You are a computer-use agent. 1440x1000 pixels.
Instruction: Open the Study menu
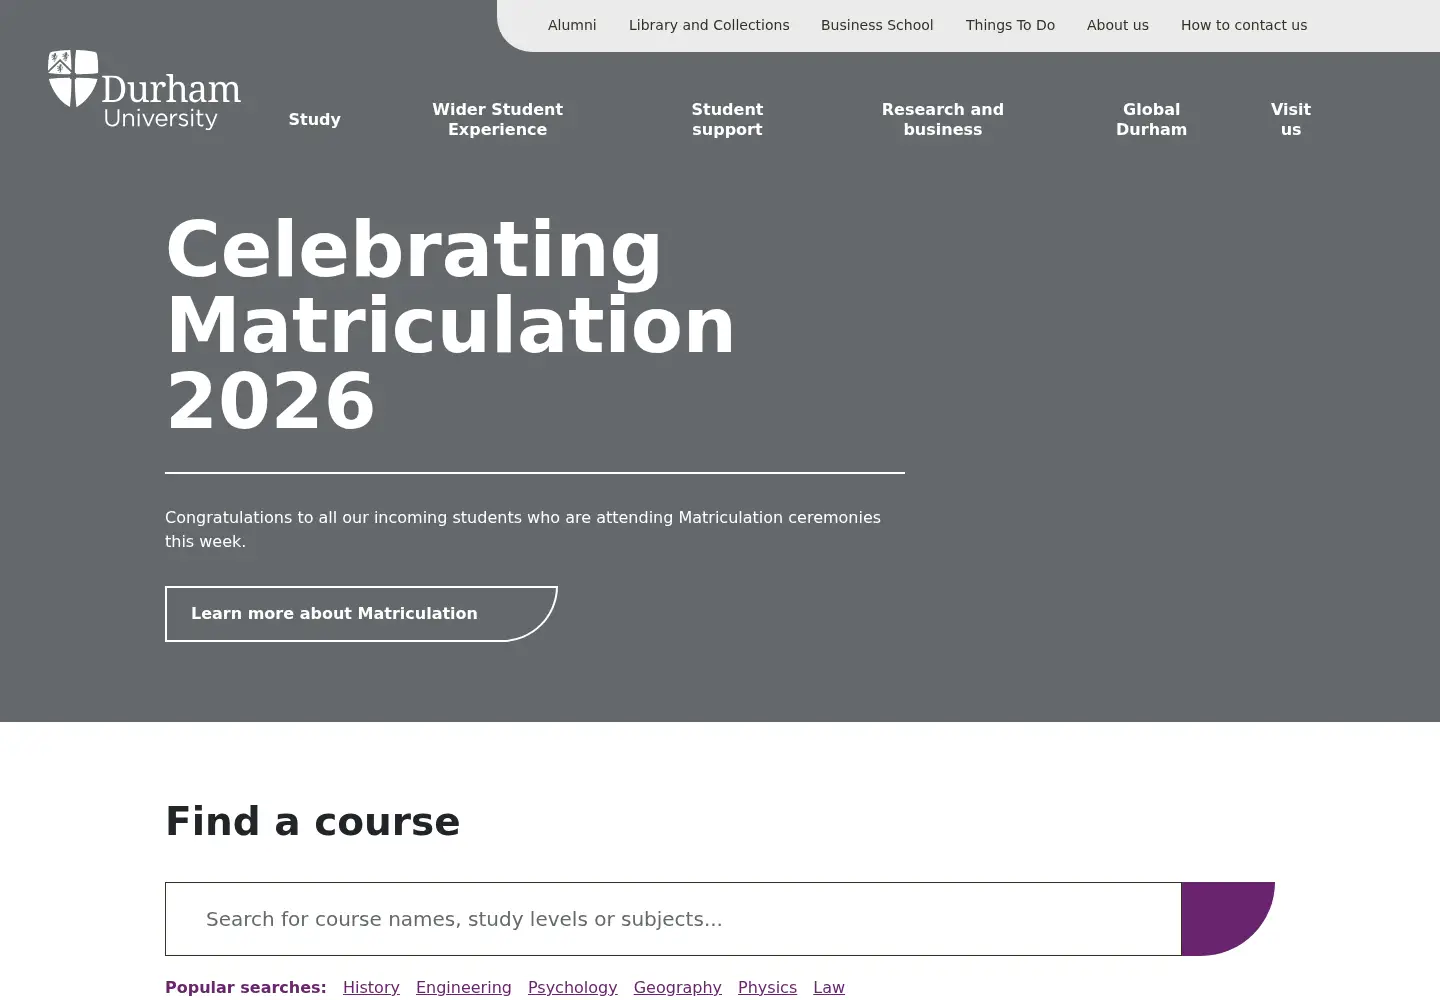pos(315,119)
